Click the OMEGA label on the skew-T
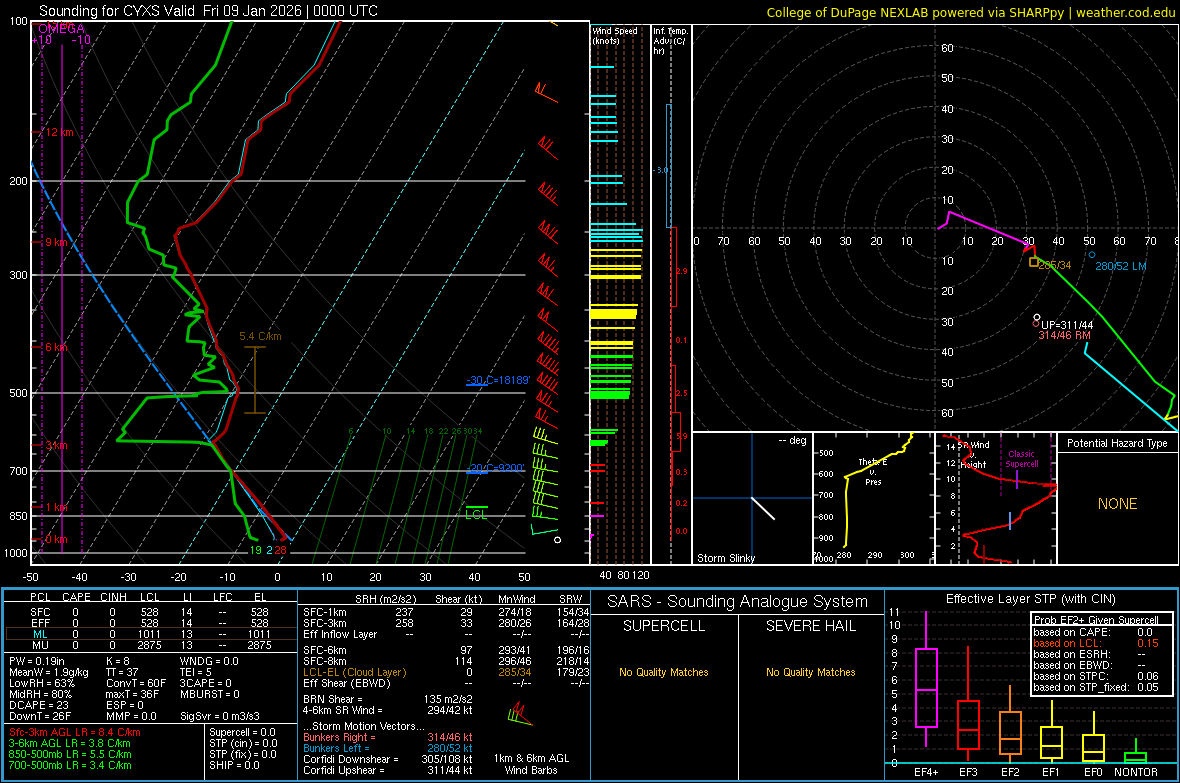Screen dimensions: 1180x783 pos(61,29)
